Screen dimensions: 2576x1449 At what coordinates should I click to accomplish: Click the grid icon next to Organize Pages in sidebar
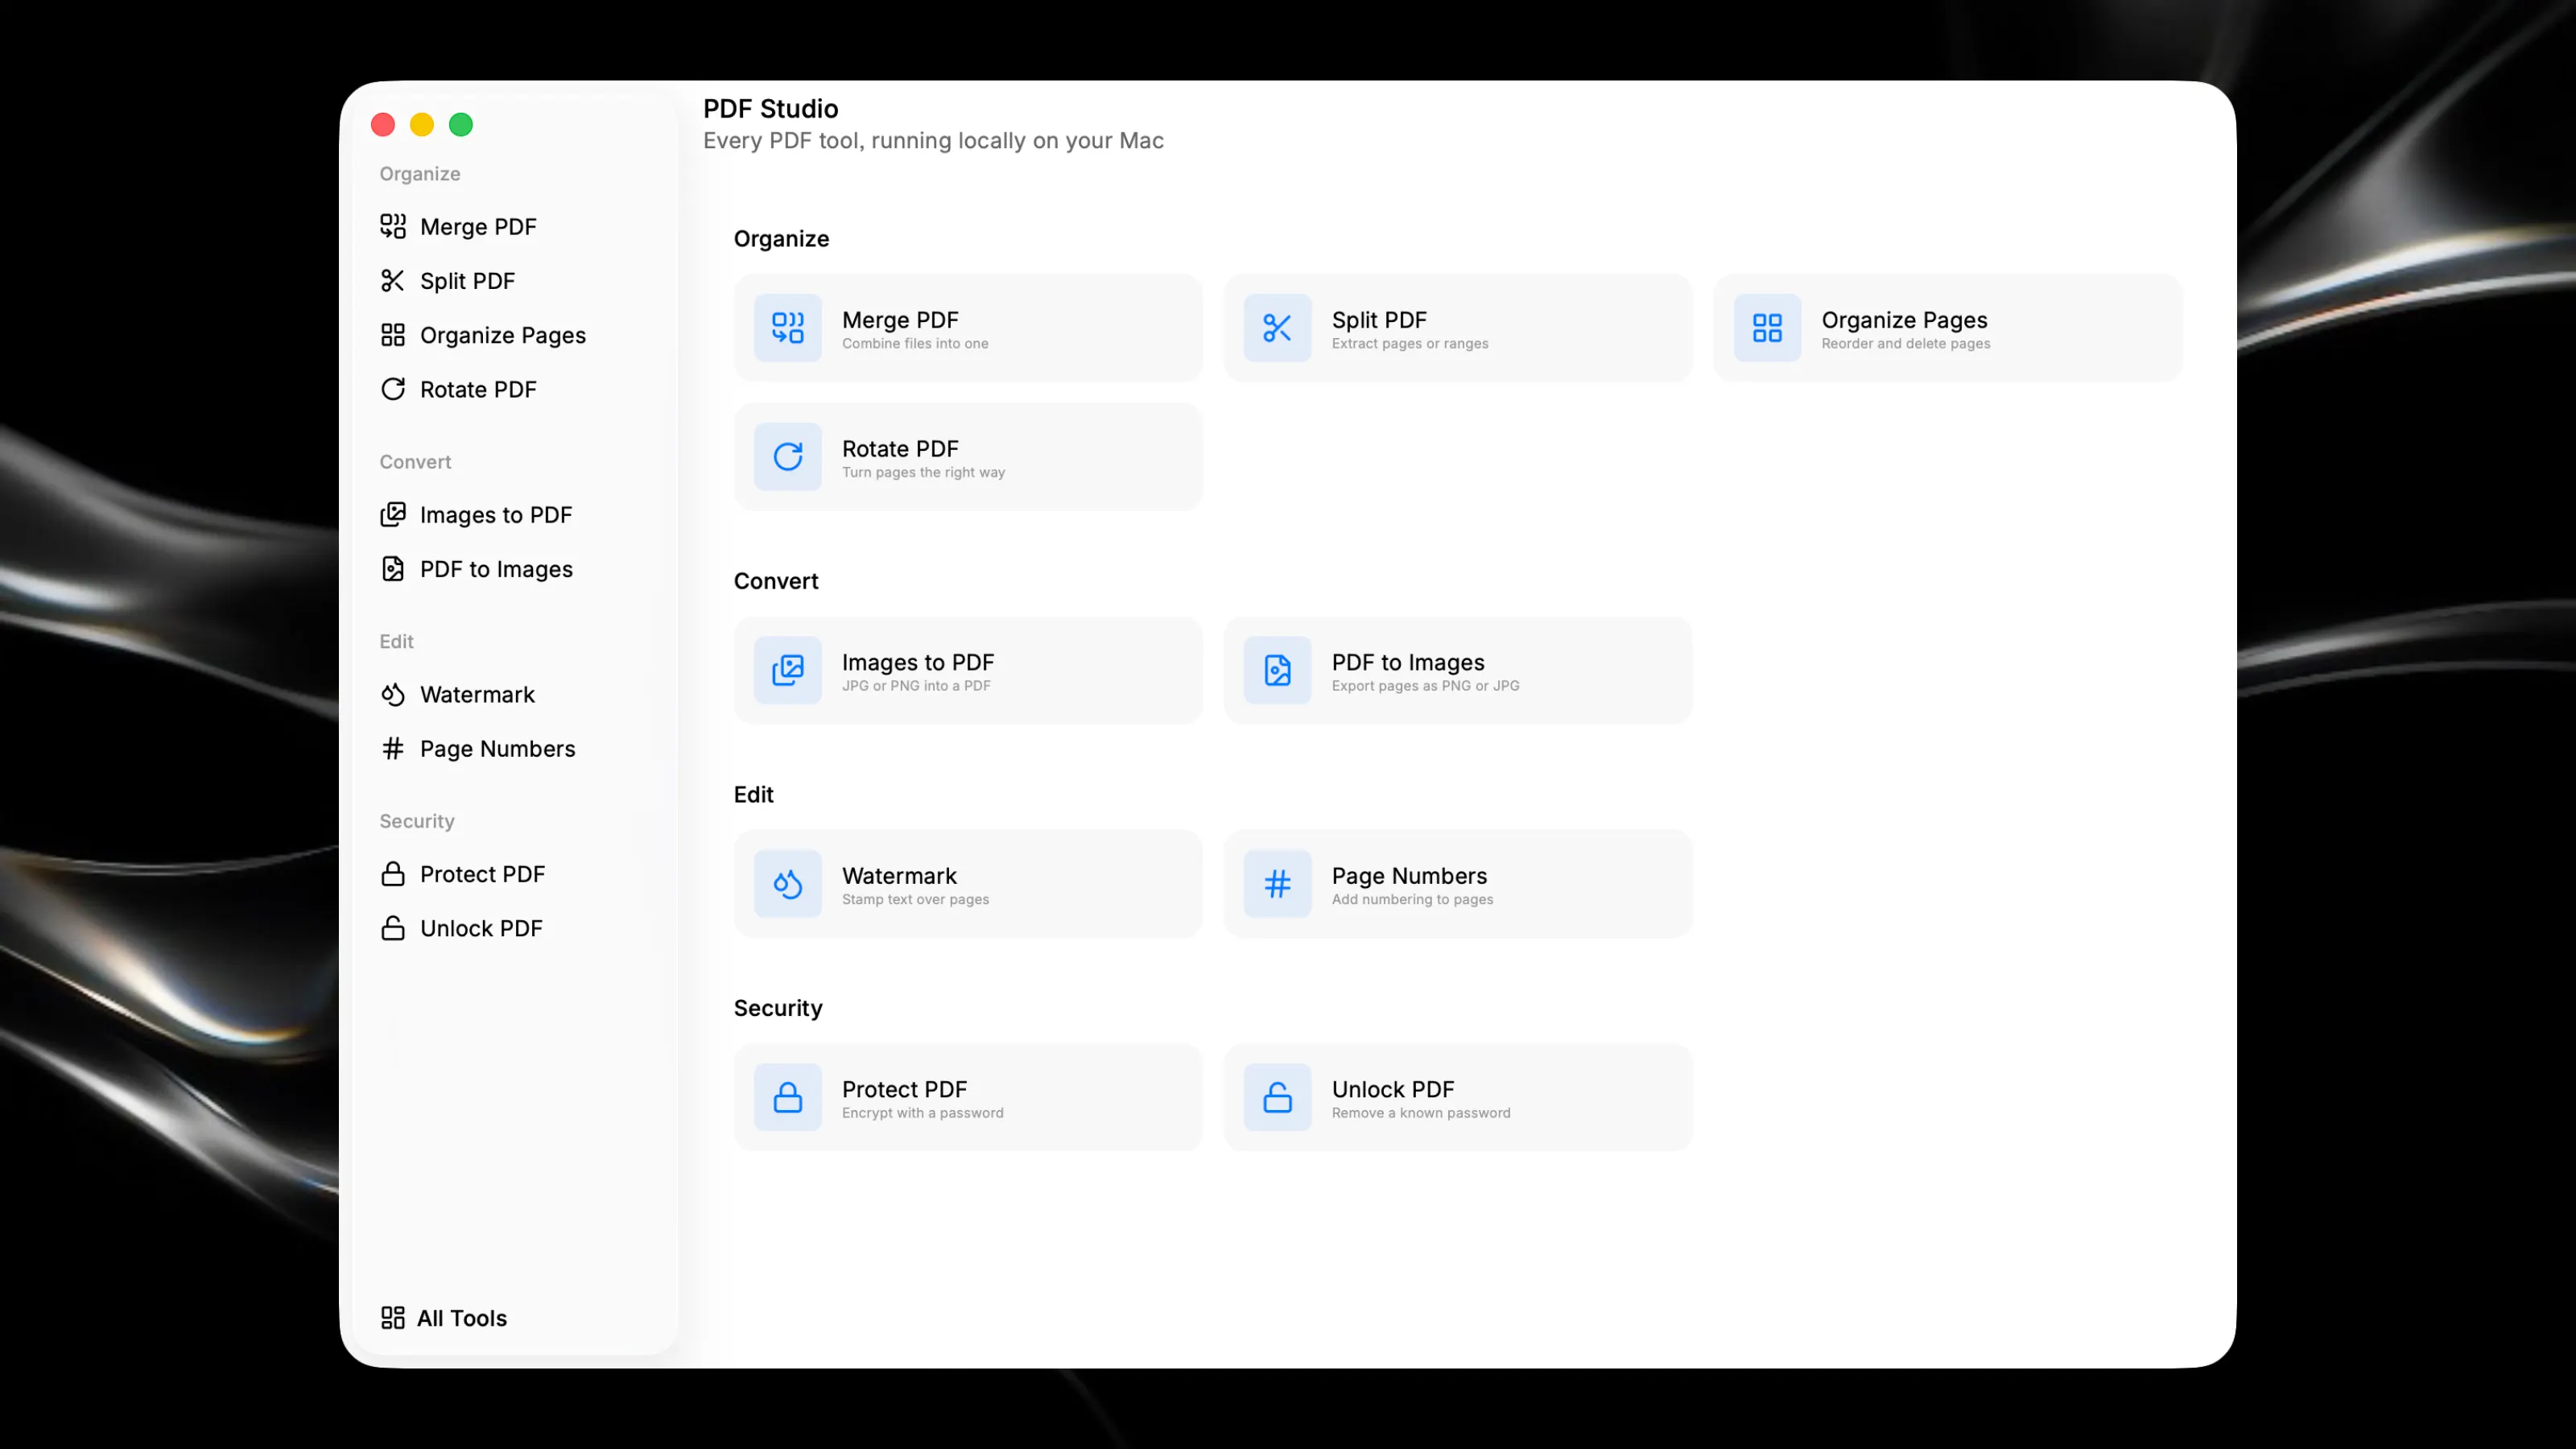pyautogui.click(x=393, y=334)
